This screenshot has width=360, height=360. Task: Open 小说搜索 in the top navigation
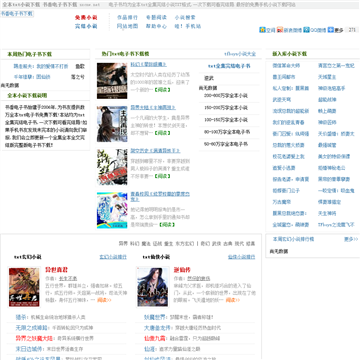click(x=185, y=17)
